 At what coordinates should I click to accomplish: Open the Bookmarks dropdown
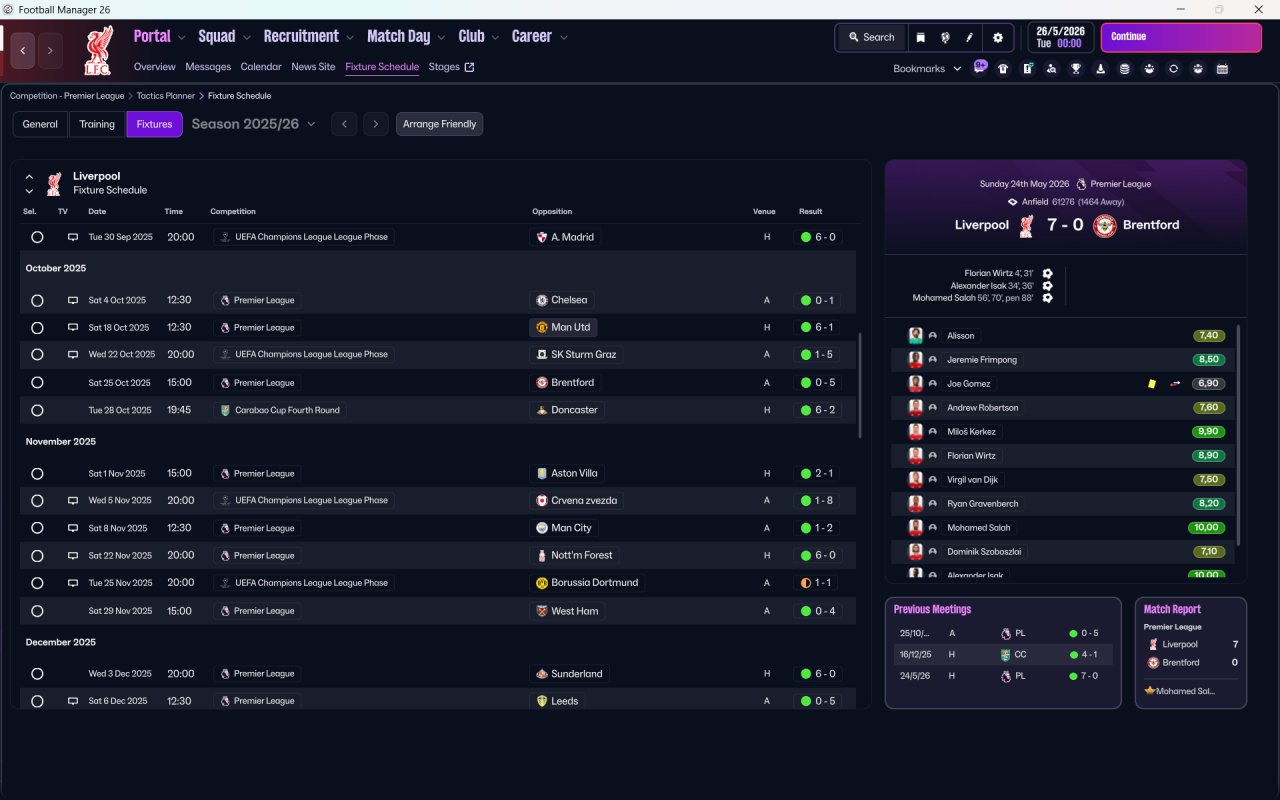pyautogui.click(x=927, y=69)
